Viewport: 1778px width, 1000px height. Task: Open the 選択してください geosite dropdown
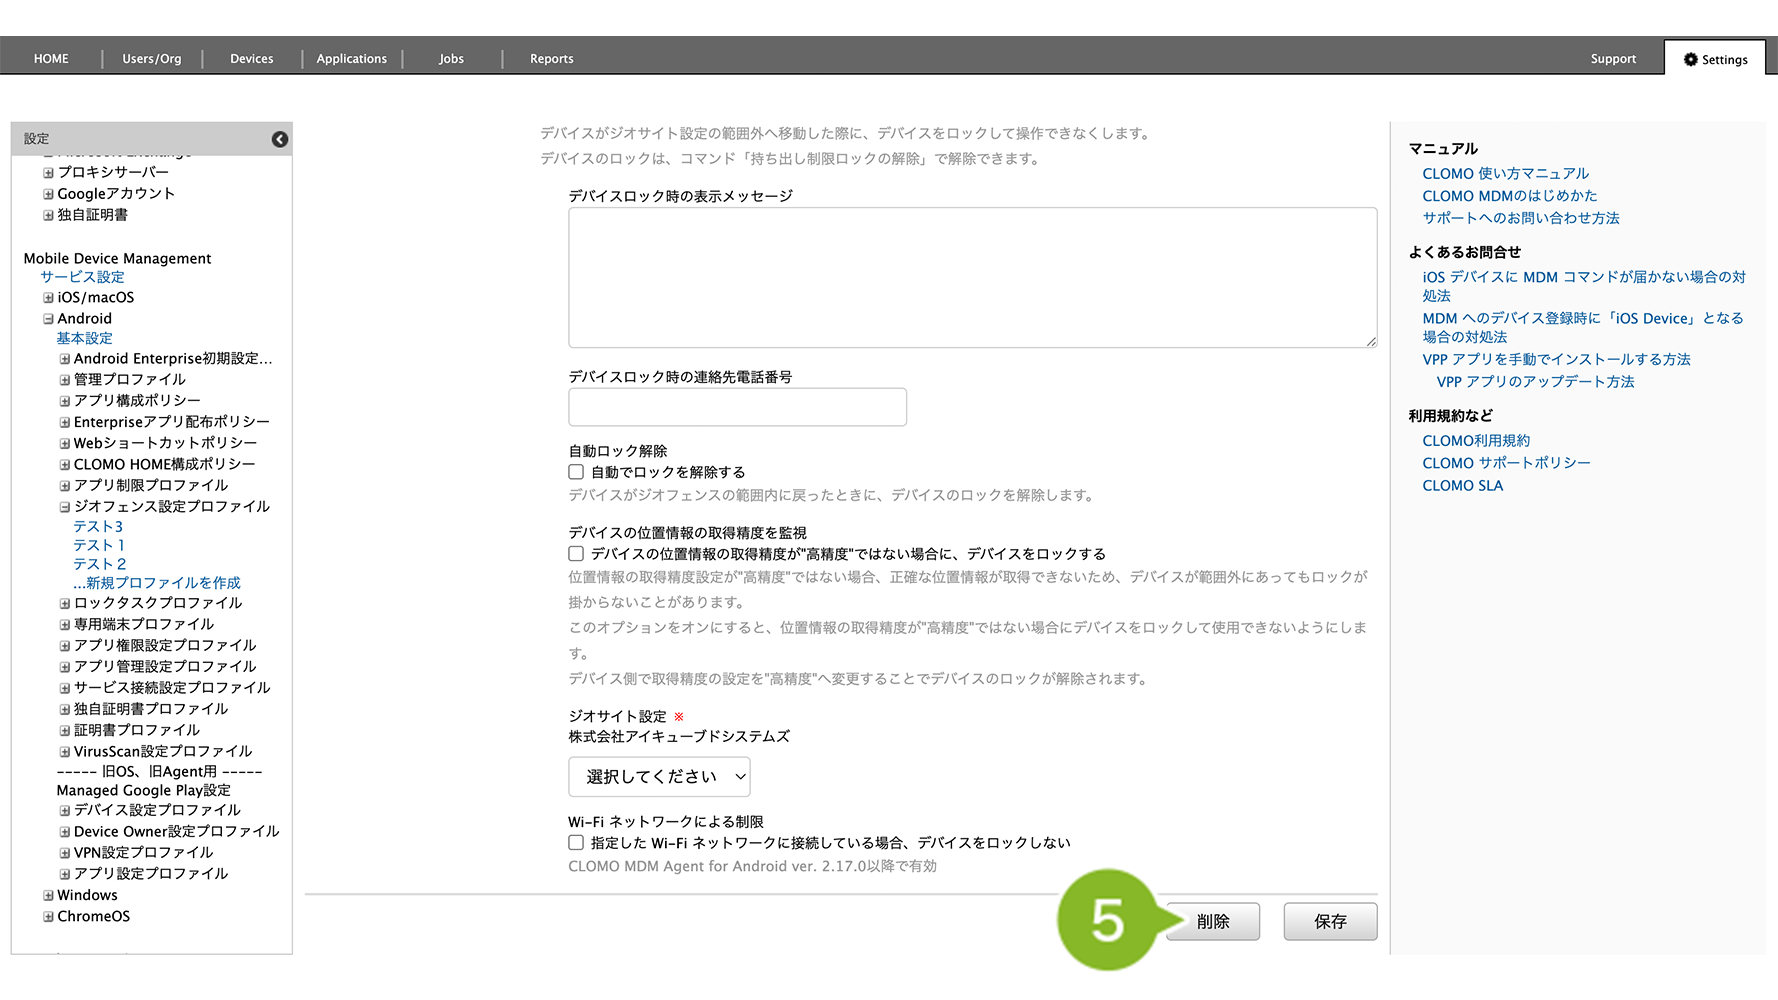(x=659, y=777)
